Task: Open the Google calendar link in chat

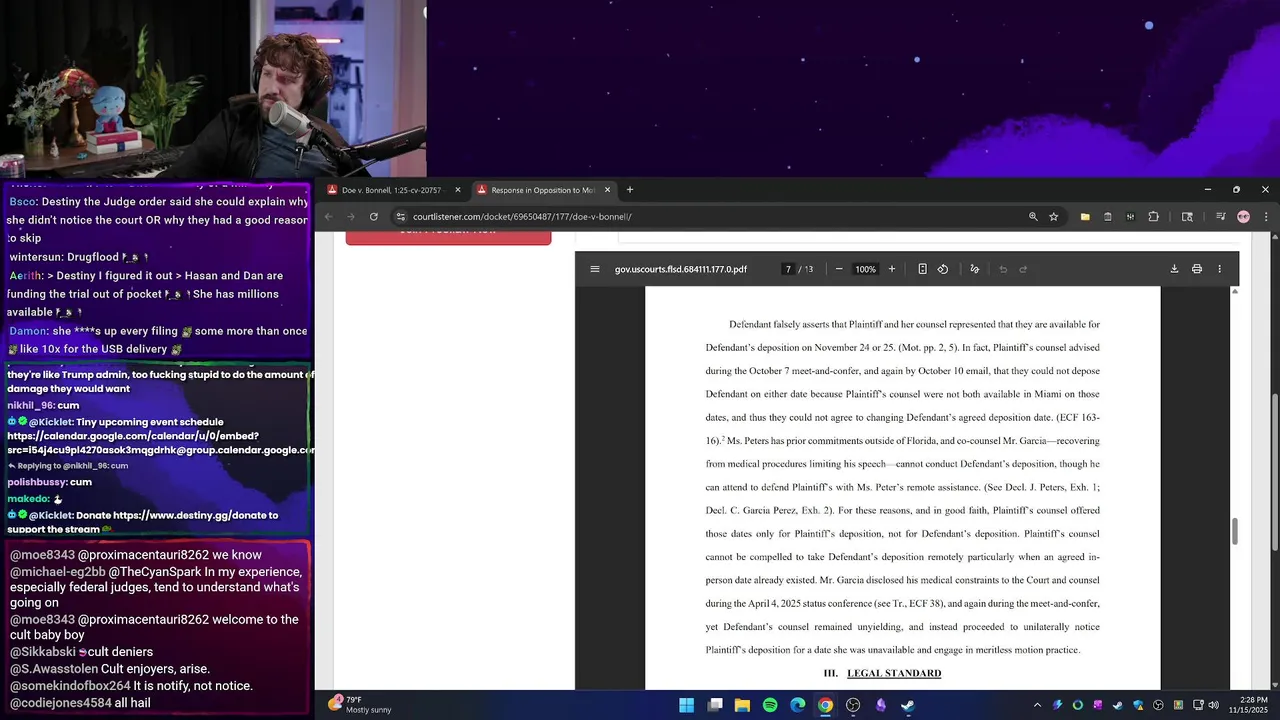Action: pyautogui.click(x=160, y=443)
